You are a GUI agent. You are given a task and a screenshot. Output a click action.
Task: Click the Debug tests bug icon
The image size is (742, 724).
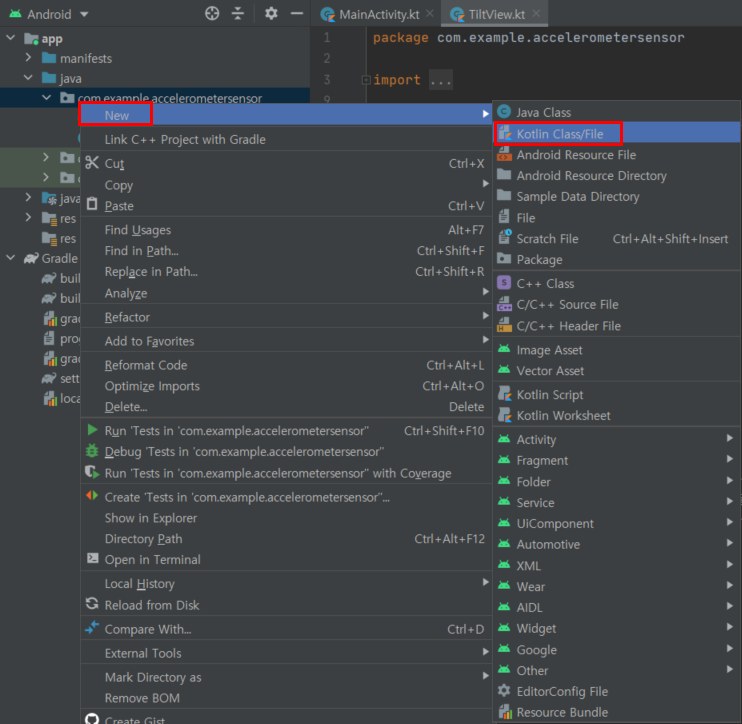pos(92,451)
